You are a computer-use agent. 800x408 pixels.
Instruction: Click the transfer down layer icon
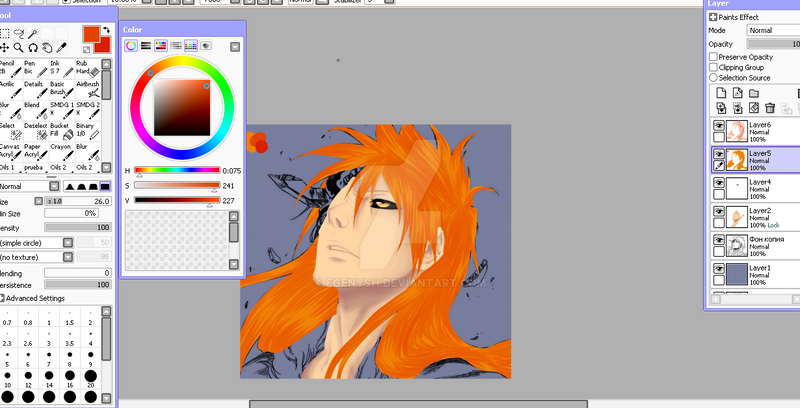point(721,108)
